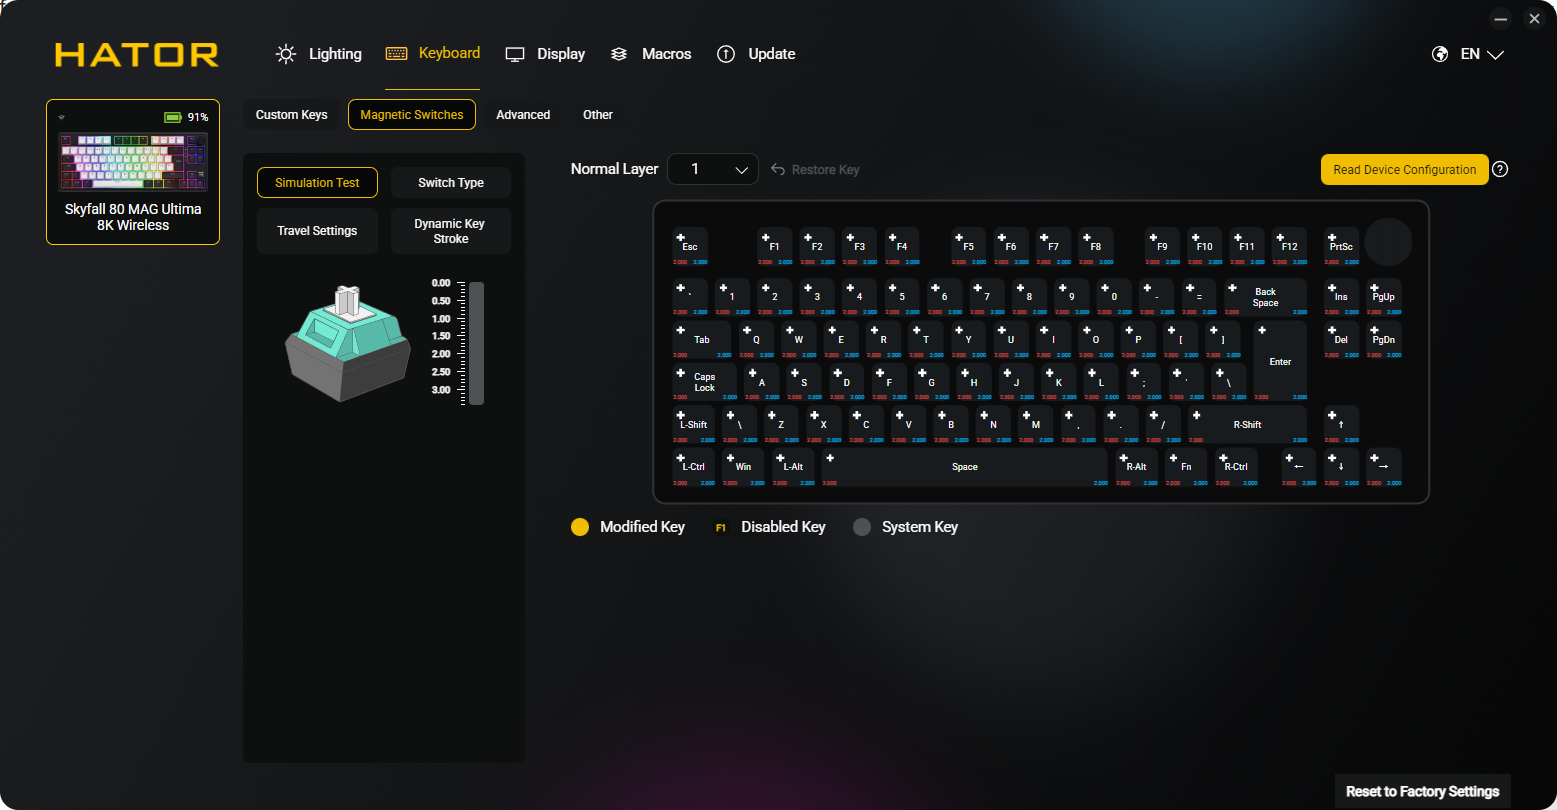Open the EN language dropdown
This screenshot has height=810, width=1557.
point(1482,54)
